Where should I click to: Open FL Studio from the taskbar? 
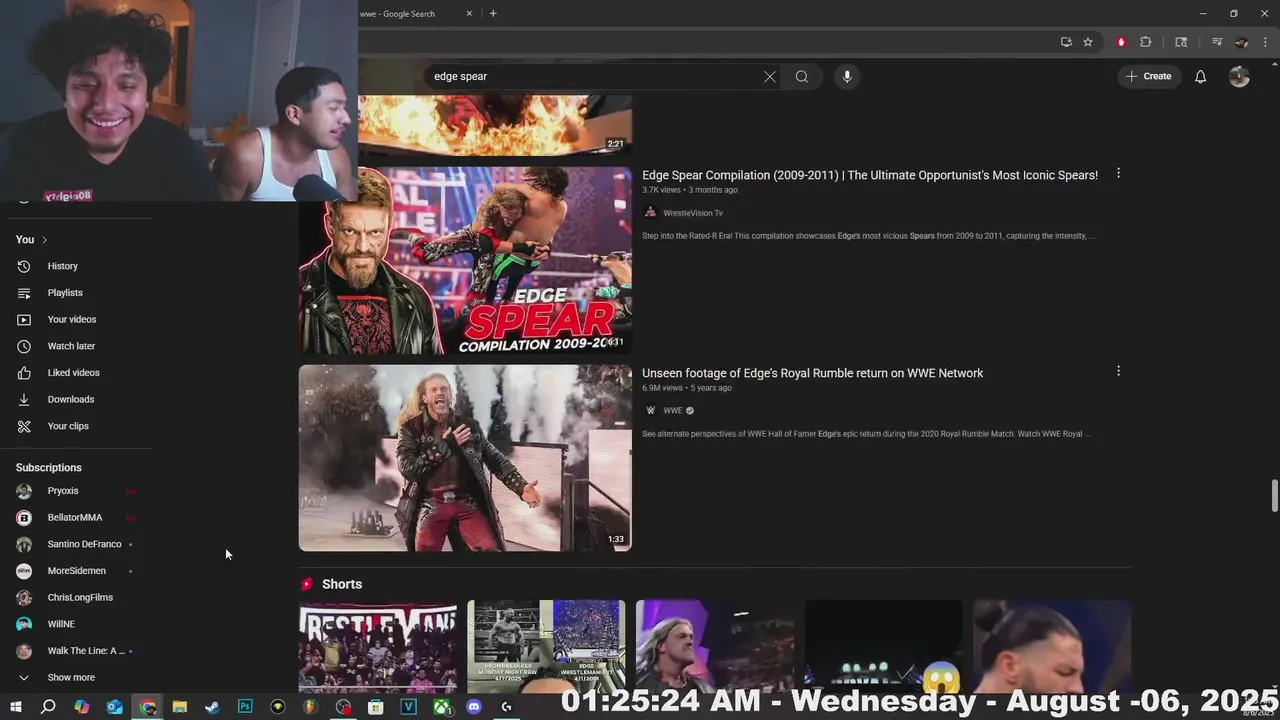[x=310, y=707]
